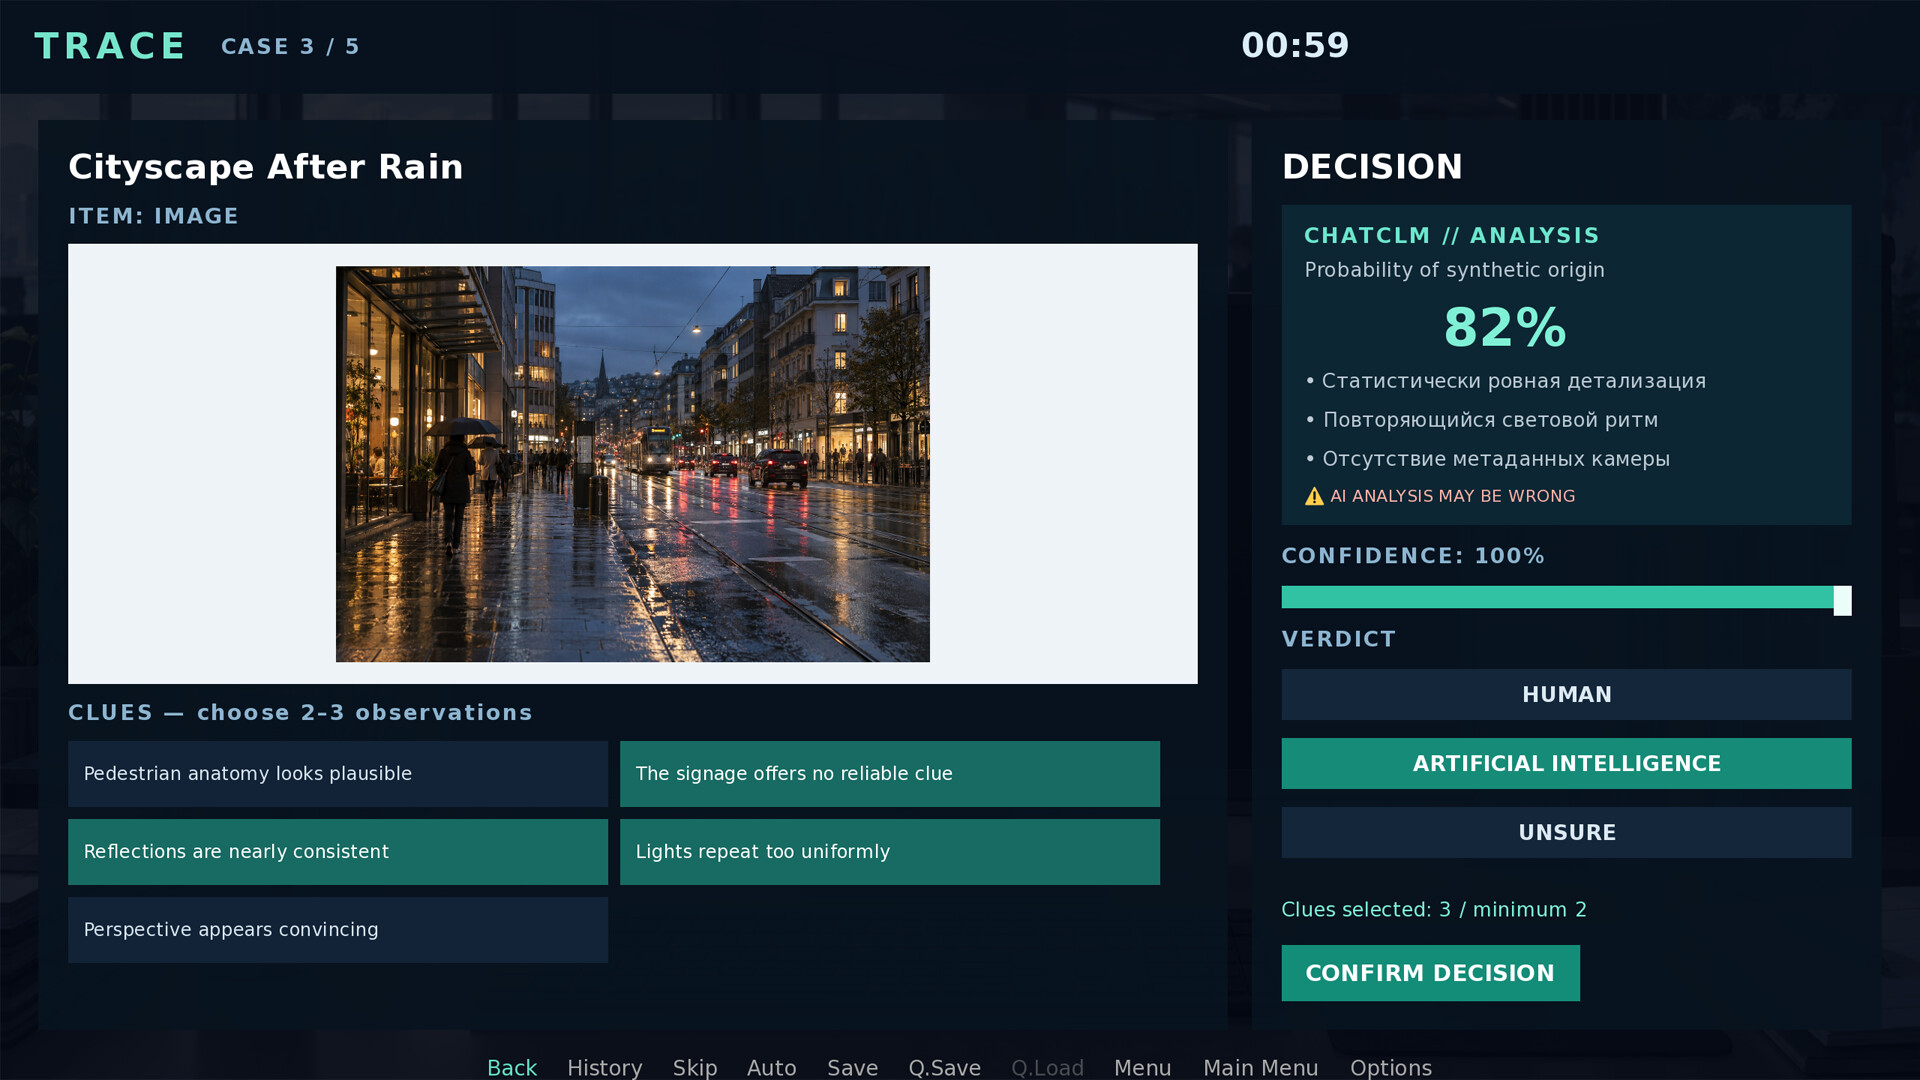Deselect clue Reflections are nearly consistent

(338, 852)
